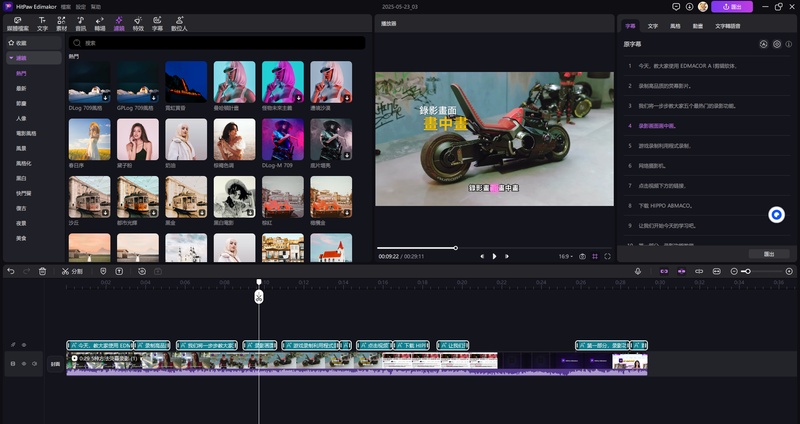Open the 素材 elements tool
Screen dimensions: 800x424
(61, 24)
